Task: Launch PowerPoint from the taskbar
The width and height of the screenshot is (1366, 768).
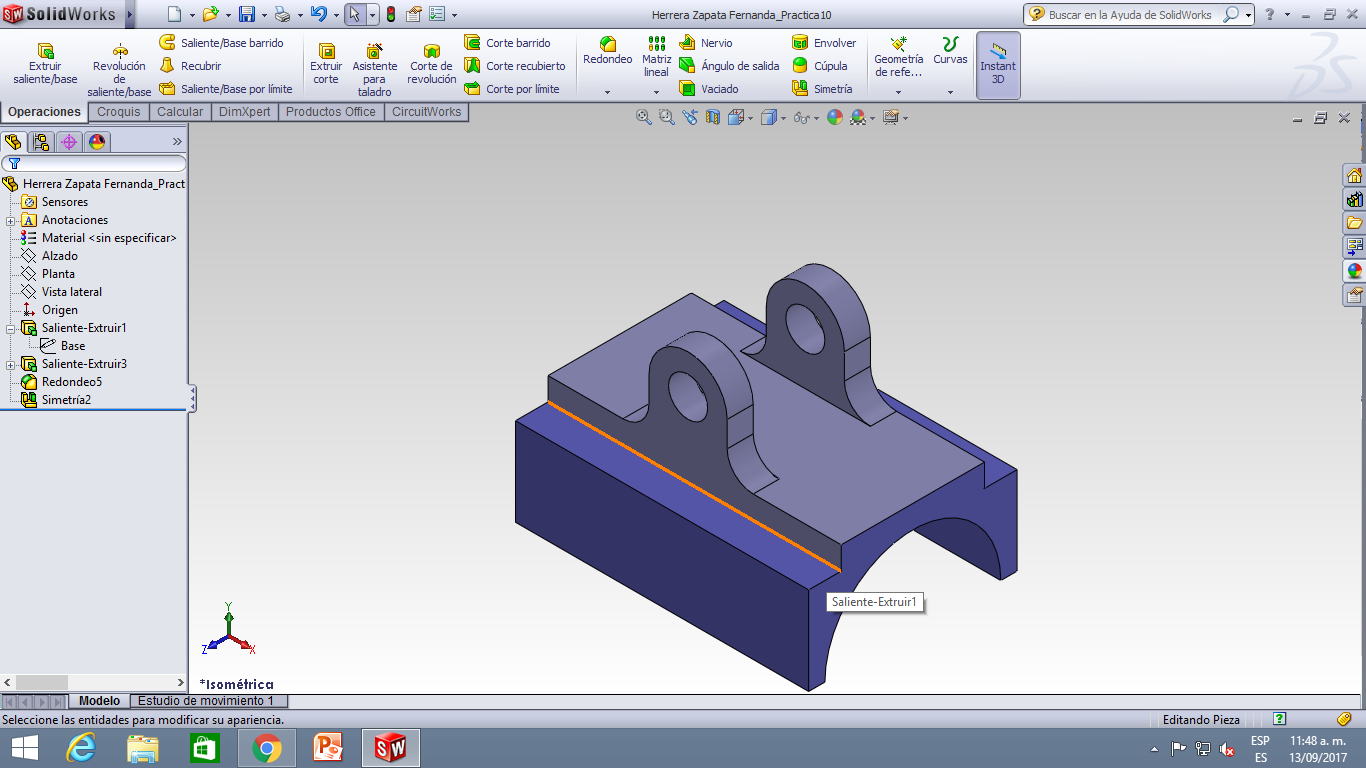Action: coord(328,746)
